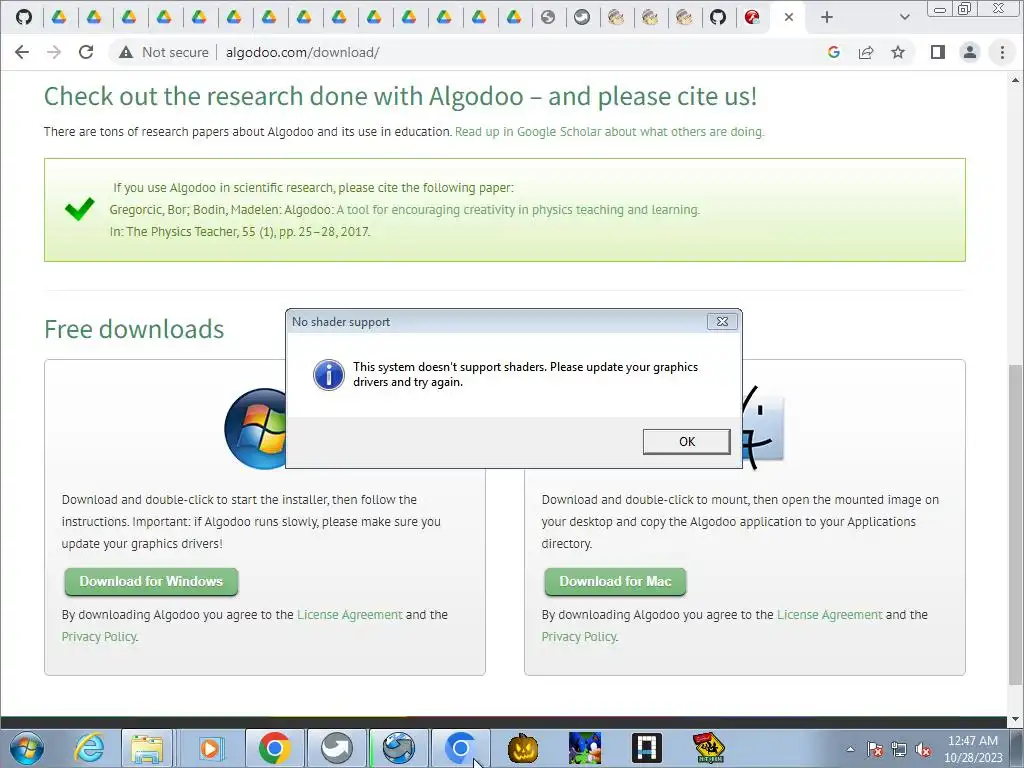Viewport: 1024px width, 768px height.
Task: Click the Windows logo image
Action: tap(255, 429)
